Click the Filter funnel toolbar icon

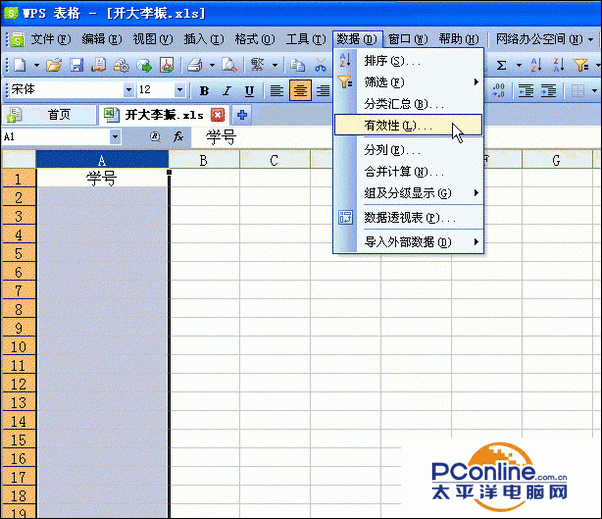click(581, 65)
